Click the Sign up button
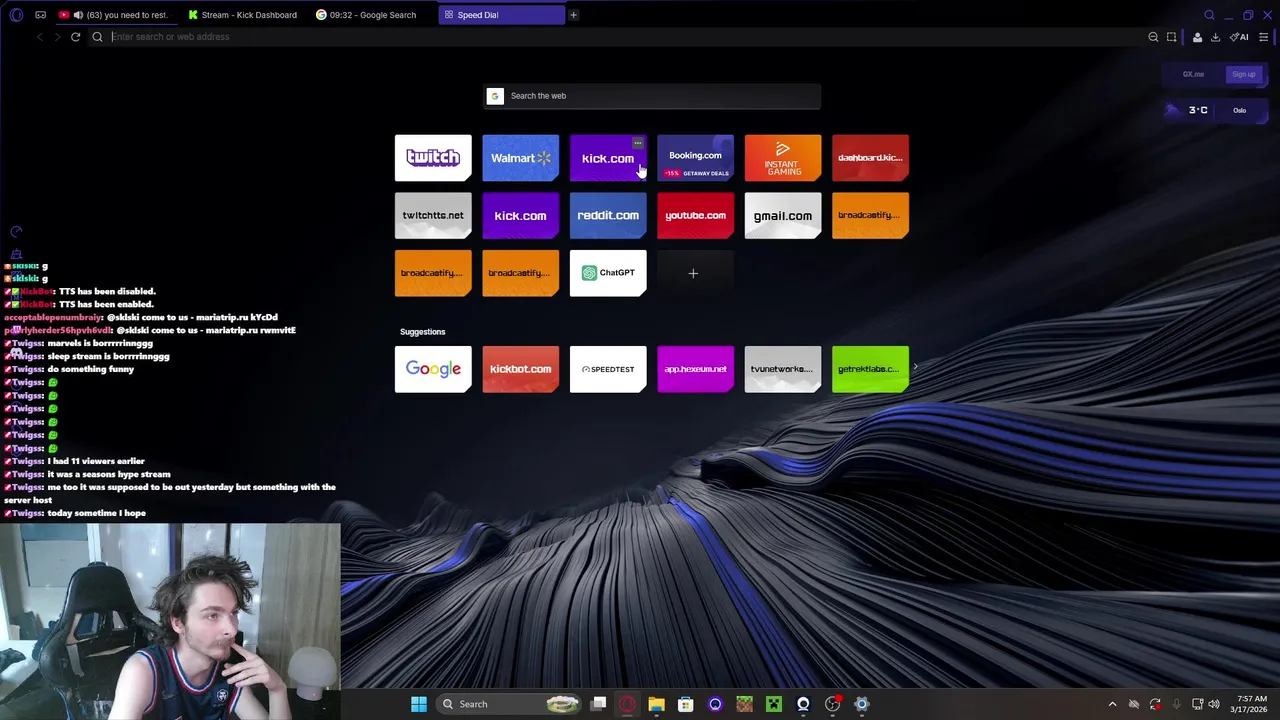 [1243, 74]
